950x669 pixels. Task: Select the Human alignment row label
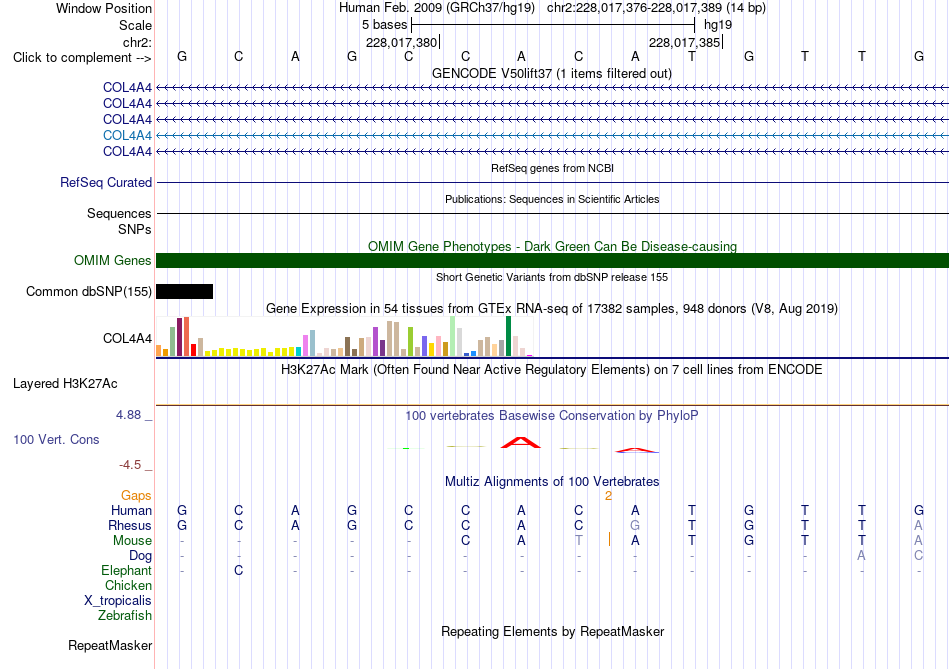pos(131,510)
